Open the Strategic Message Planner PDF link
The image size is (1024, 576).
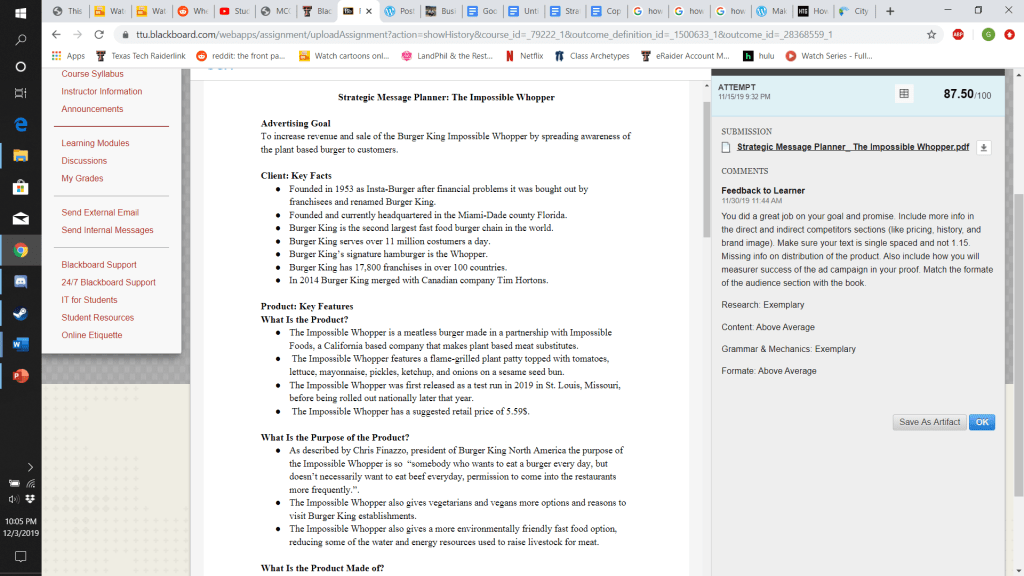[x=852, y=147]
